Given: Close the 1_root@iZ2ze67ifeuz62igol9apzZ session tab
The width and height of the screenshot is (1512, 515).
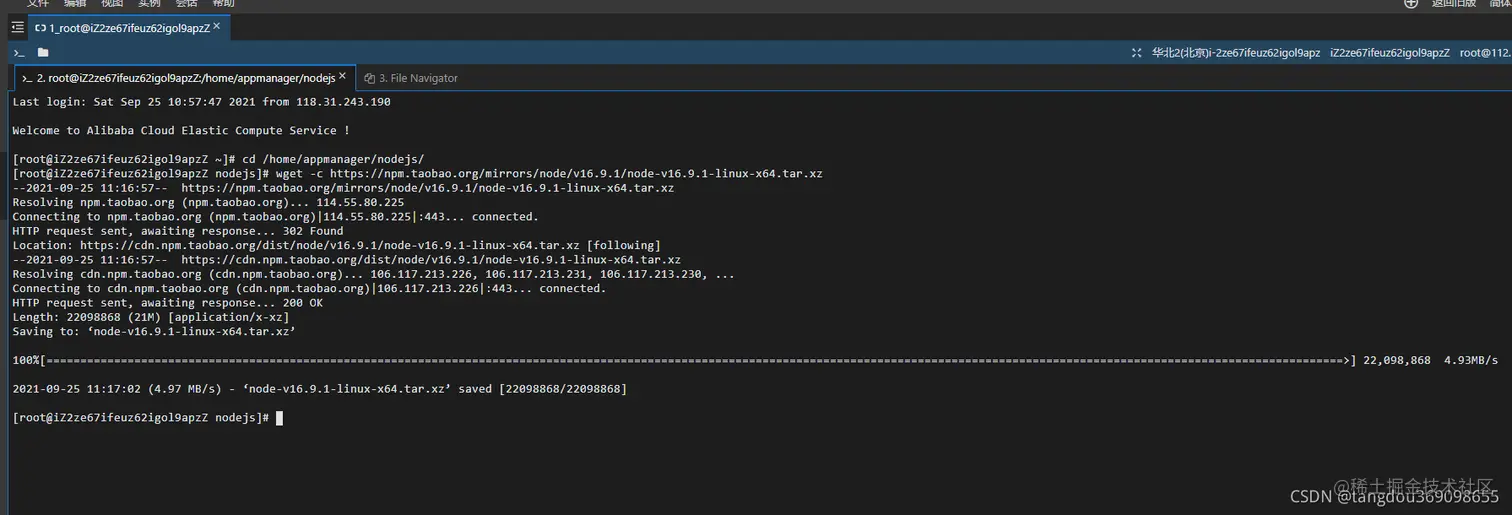Looking at the screenshot, I should 217,26.
